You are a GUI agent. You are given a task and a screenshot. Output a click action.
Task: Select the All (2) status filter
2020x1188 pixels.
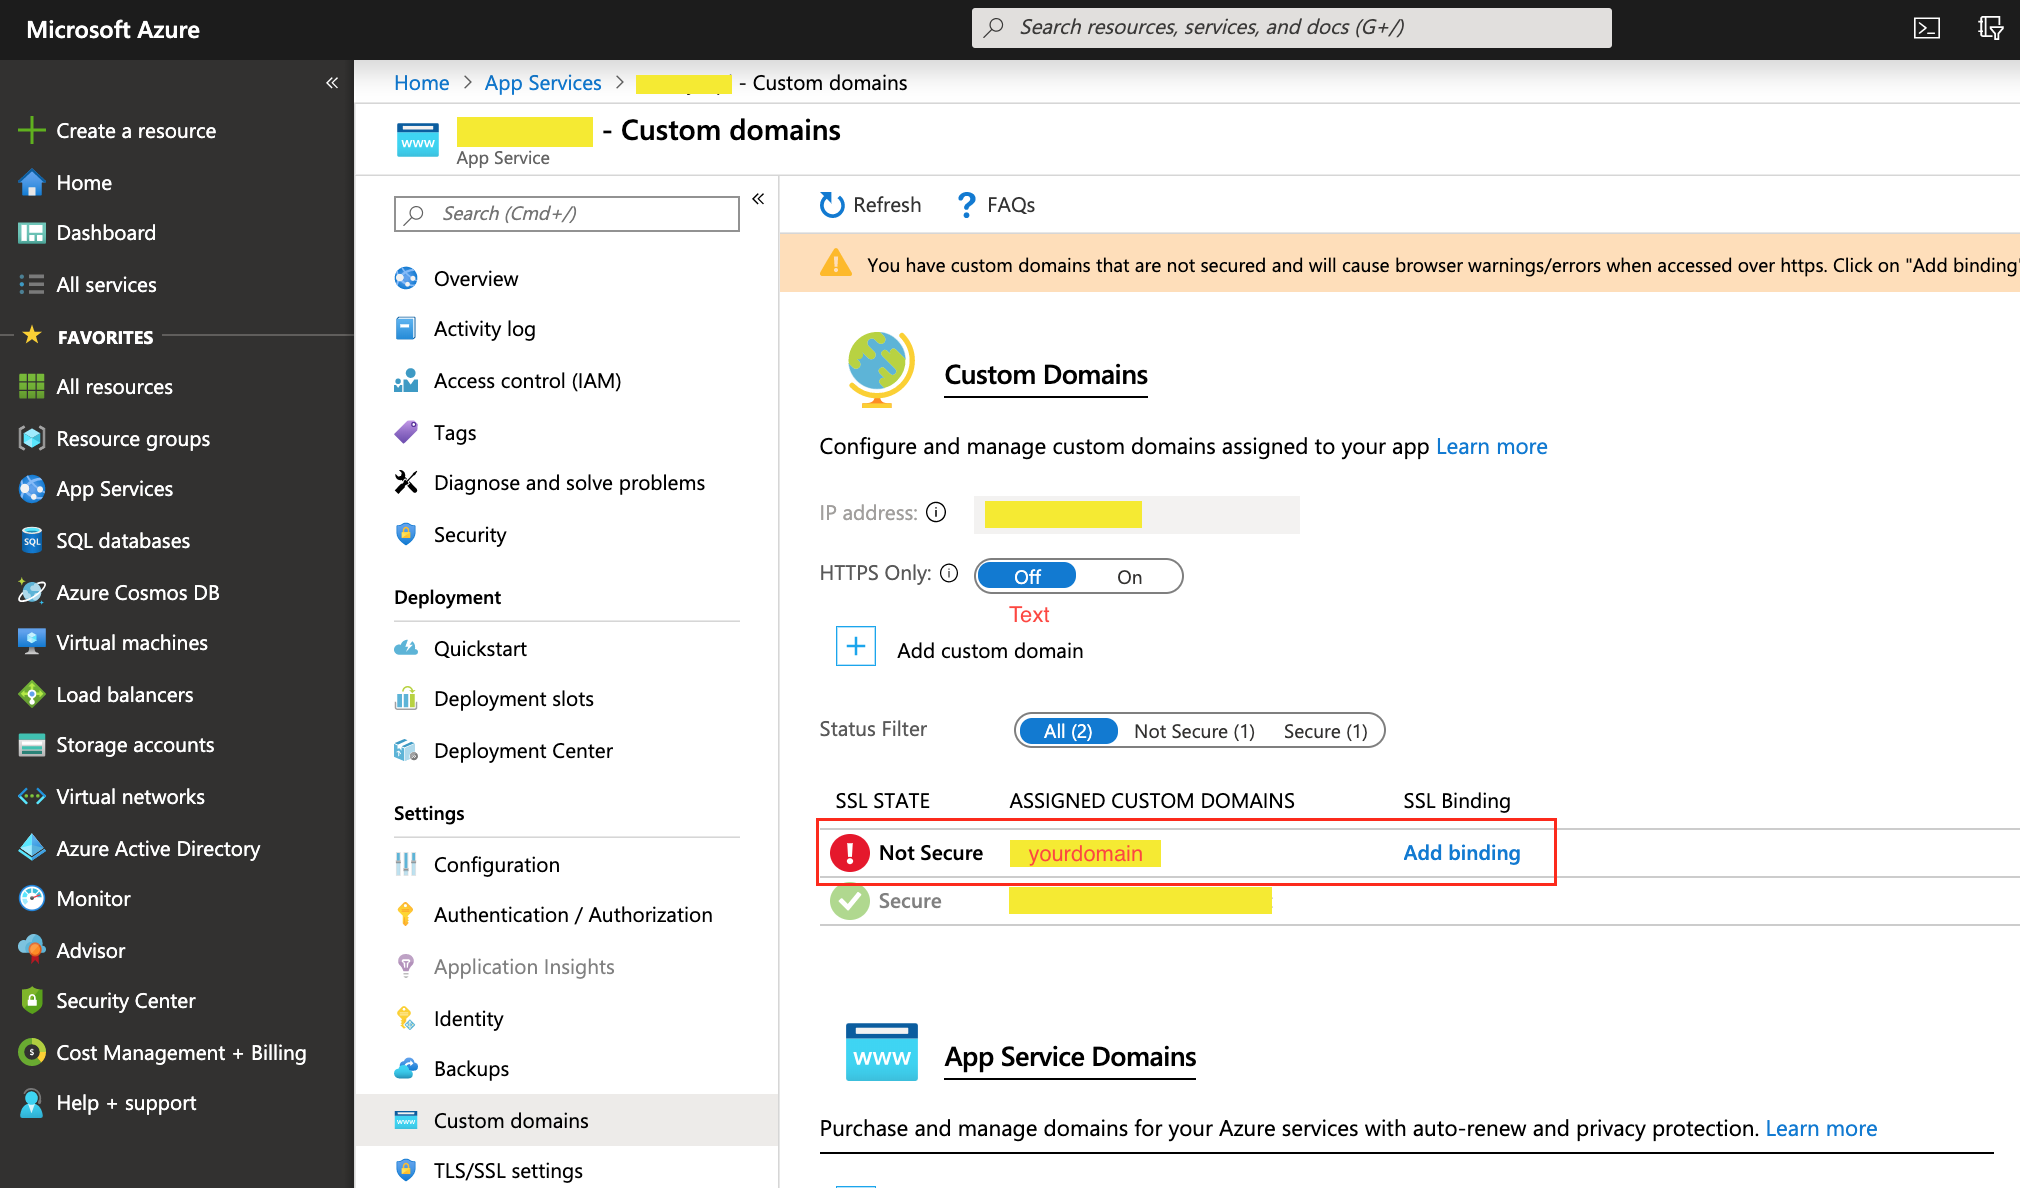pyautogui.click(x=1067, y=731)
